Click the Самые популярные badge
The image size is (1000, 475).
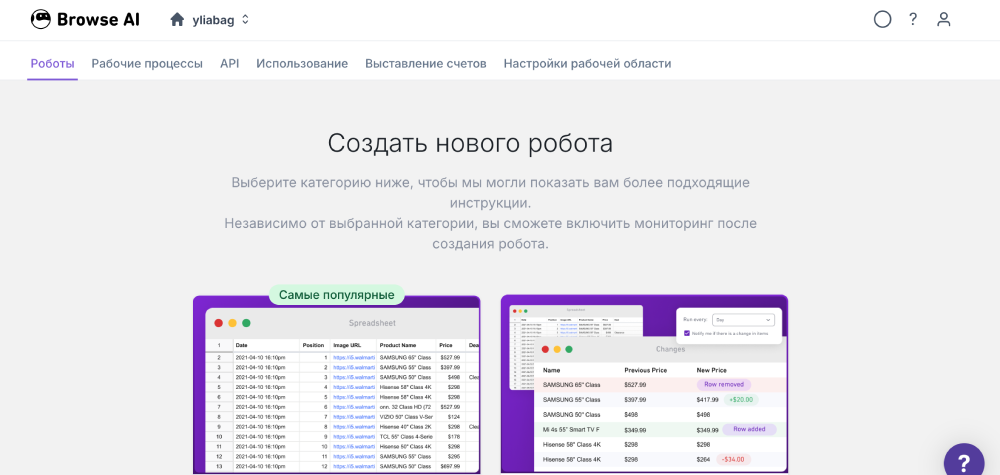337,295
